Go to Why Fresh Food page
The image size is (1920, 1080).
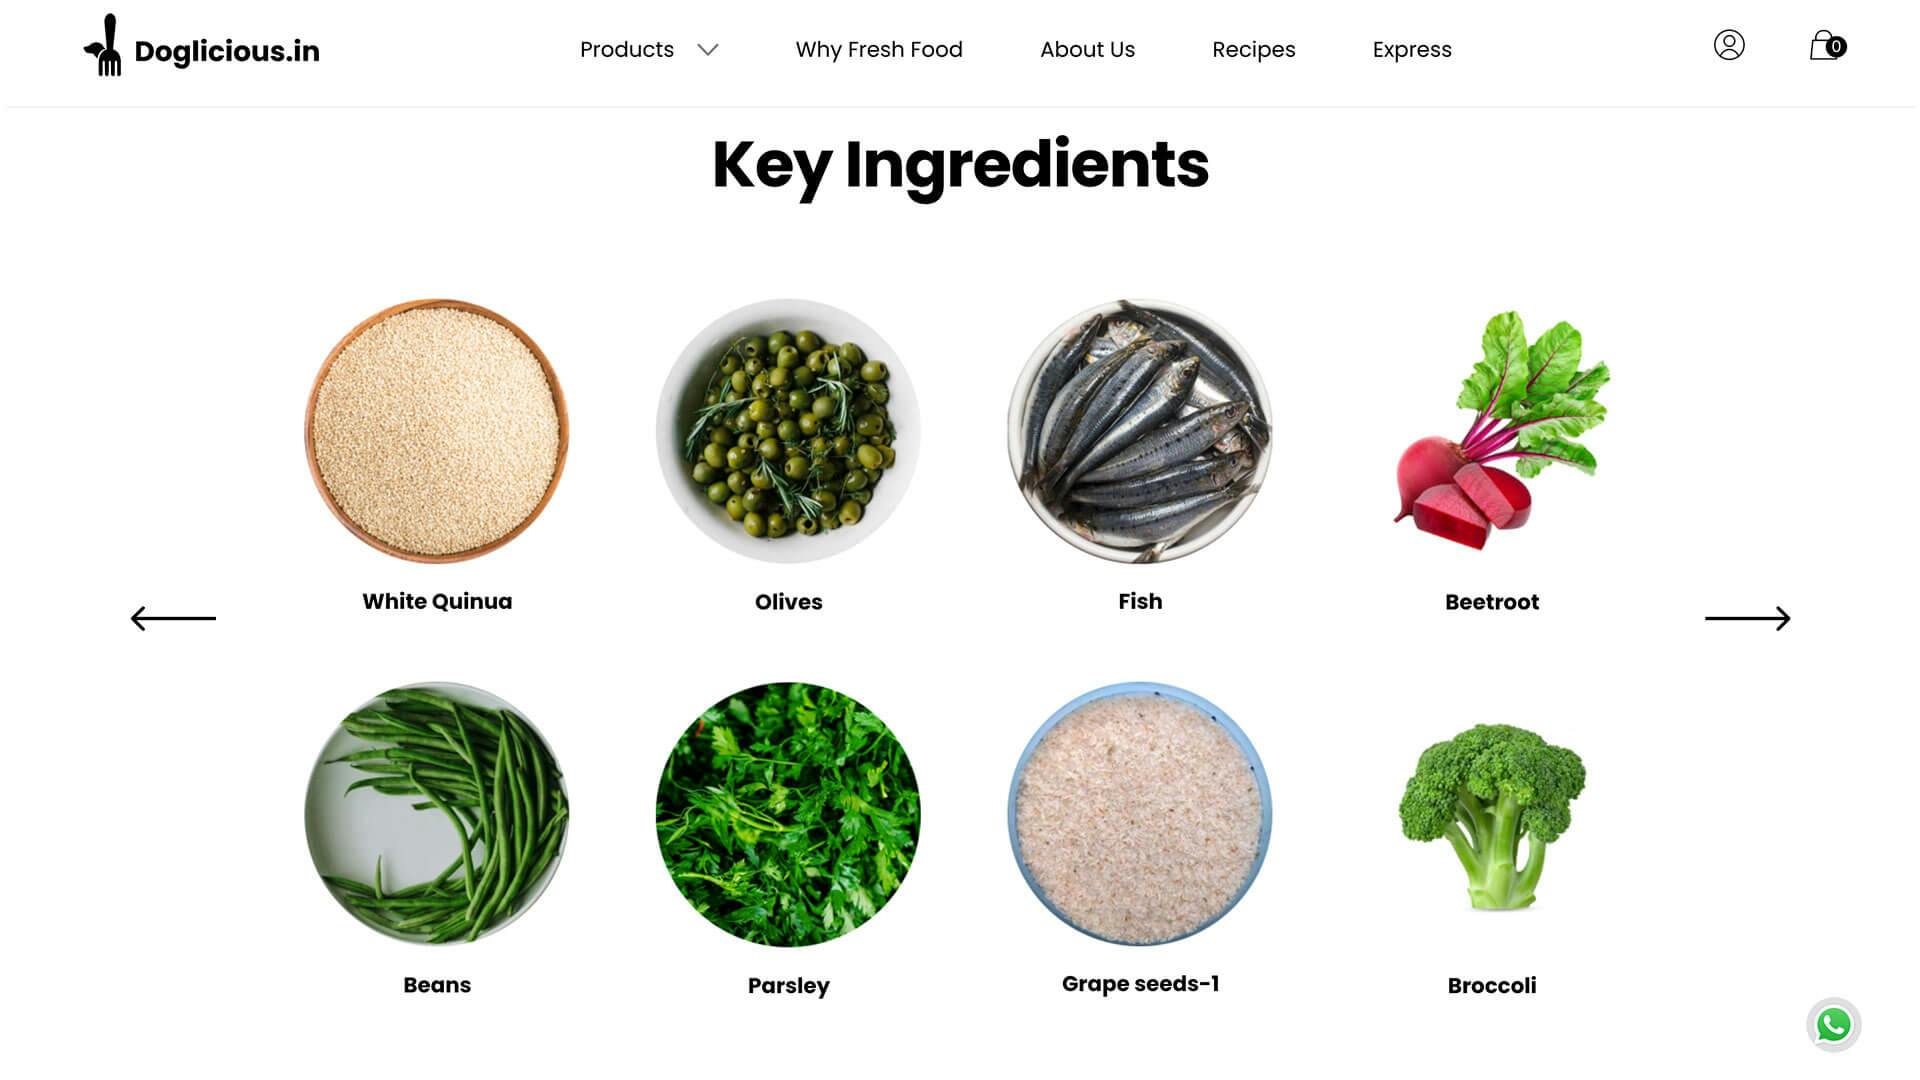879,50
